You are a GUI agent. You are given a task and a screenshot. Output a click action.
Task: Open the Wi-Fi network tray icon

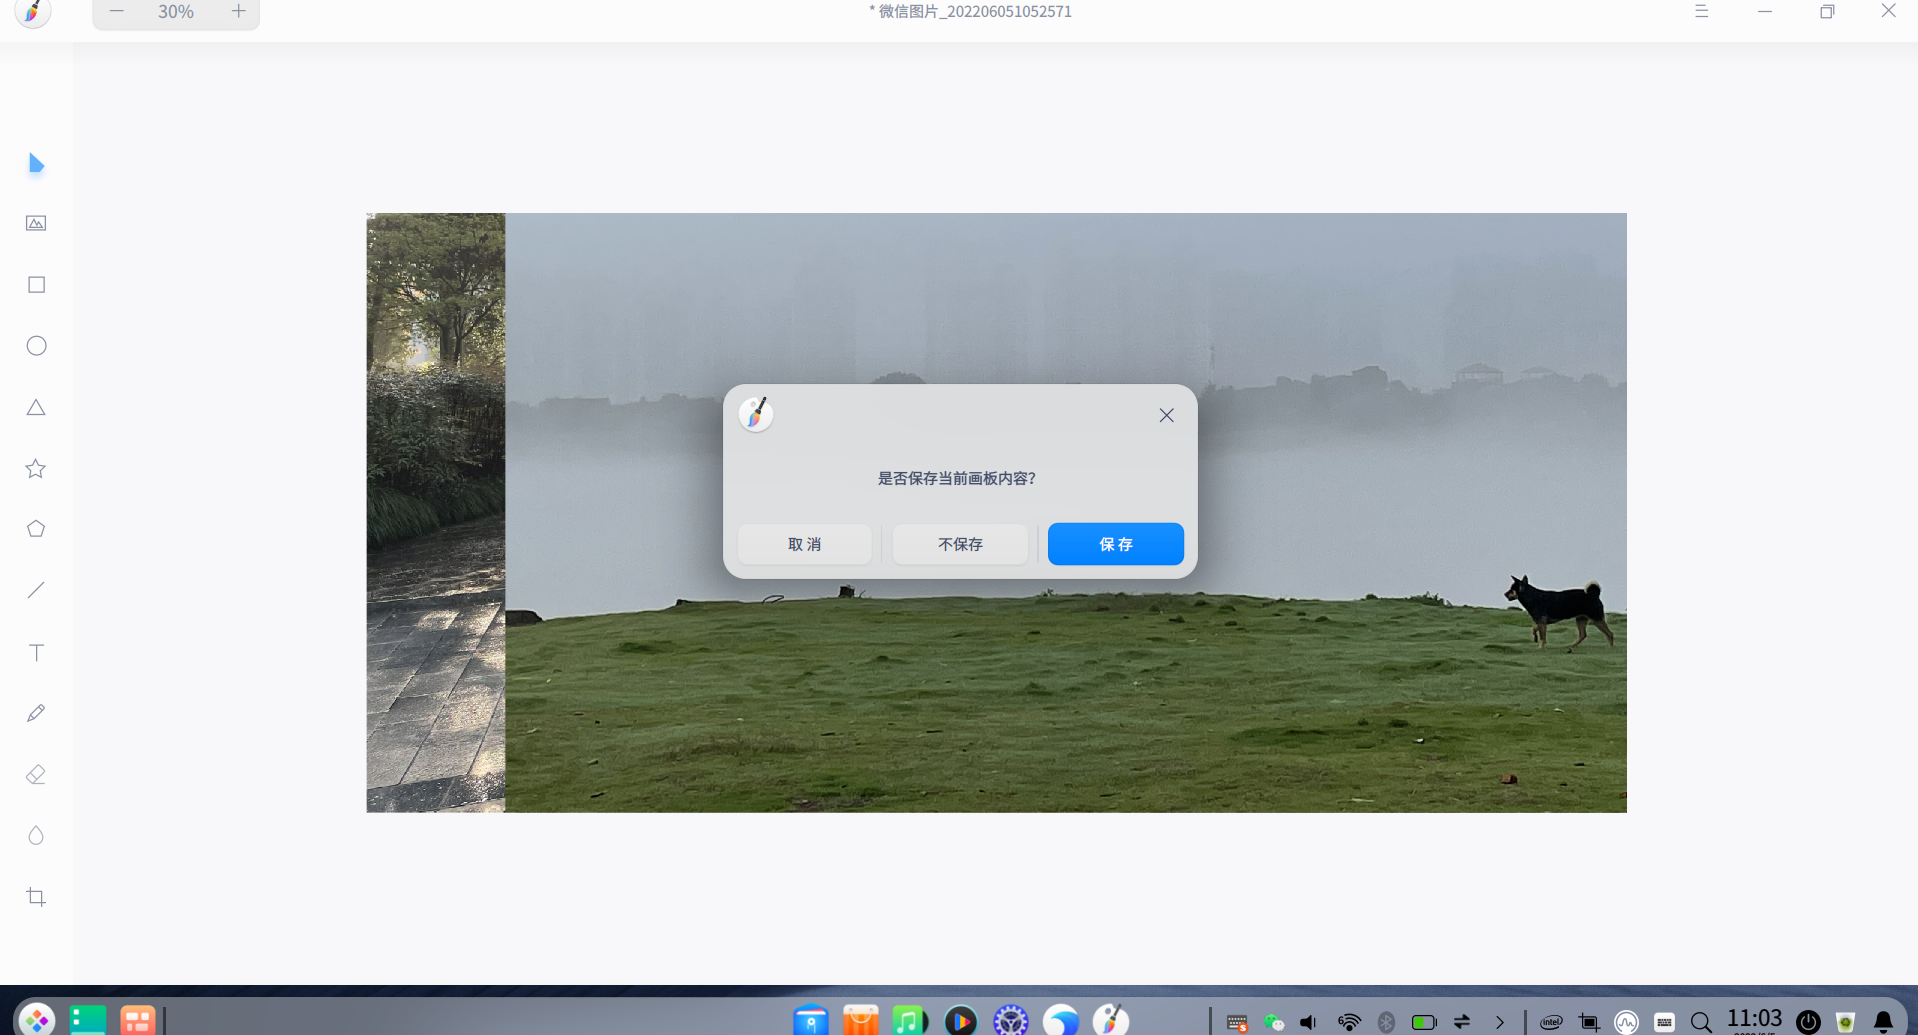click(1349, 1022)
